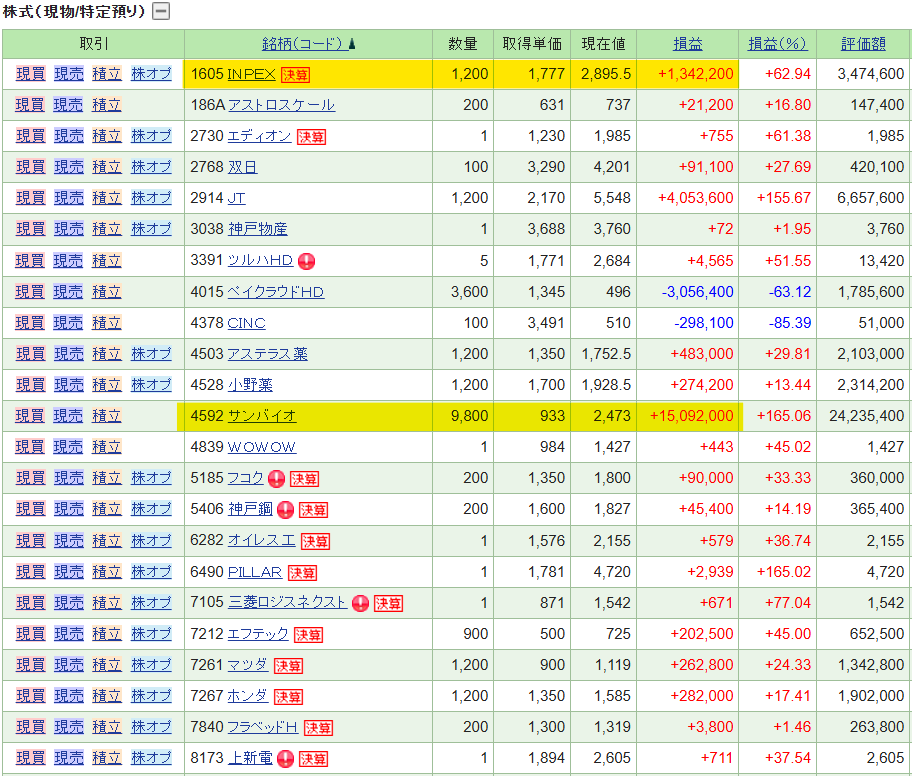Click the red alert icon beside ツルハHD

(x=307, y=261)
